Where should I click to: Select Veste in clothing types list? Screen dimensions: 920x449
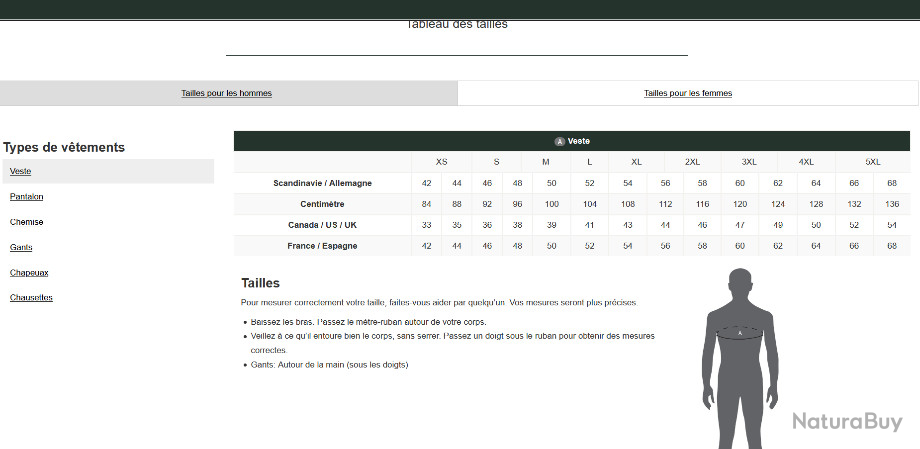[x=21, y=171]
